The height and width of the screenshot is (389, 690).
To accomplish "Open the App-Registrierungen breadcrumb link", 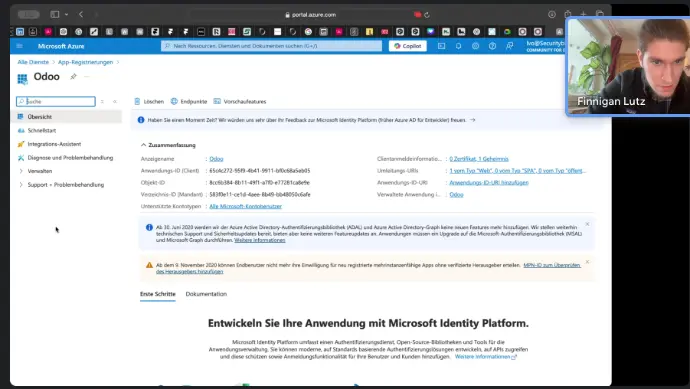I will pyautogui.click(x=85, y=62).
